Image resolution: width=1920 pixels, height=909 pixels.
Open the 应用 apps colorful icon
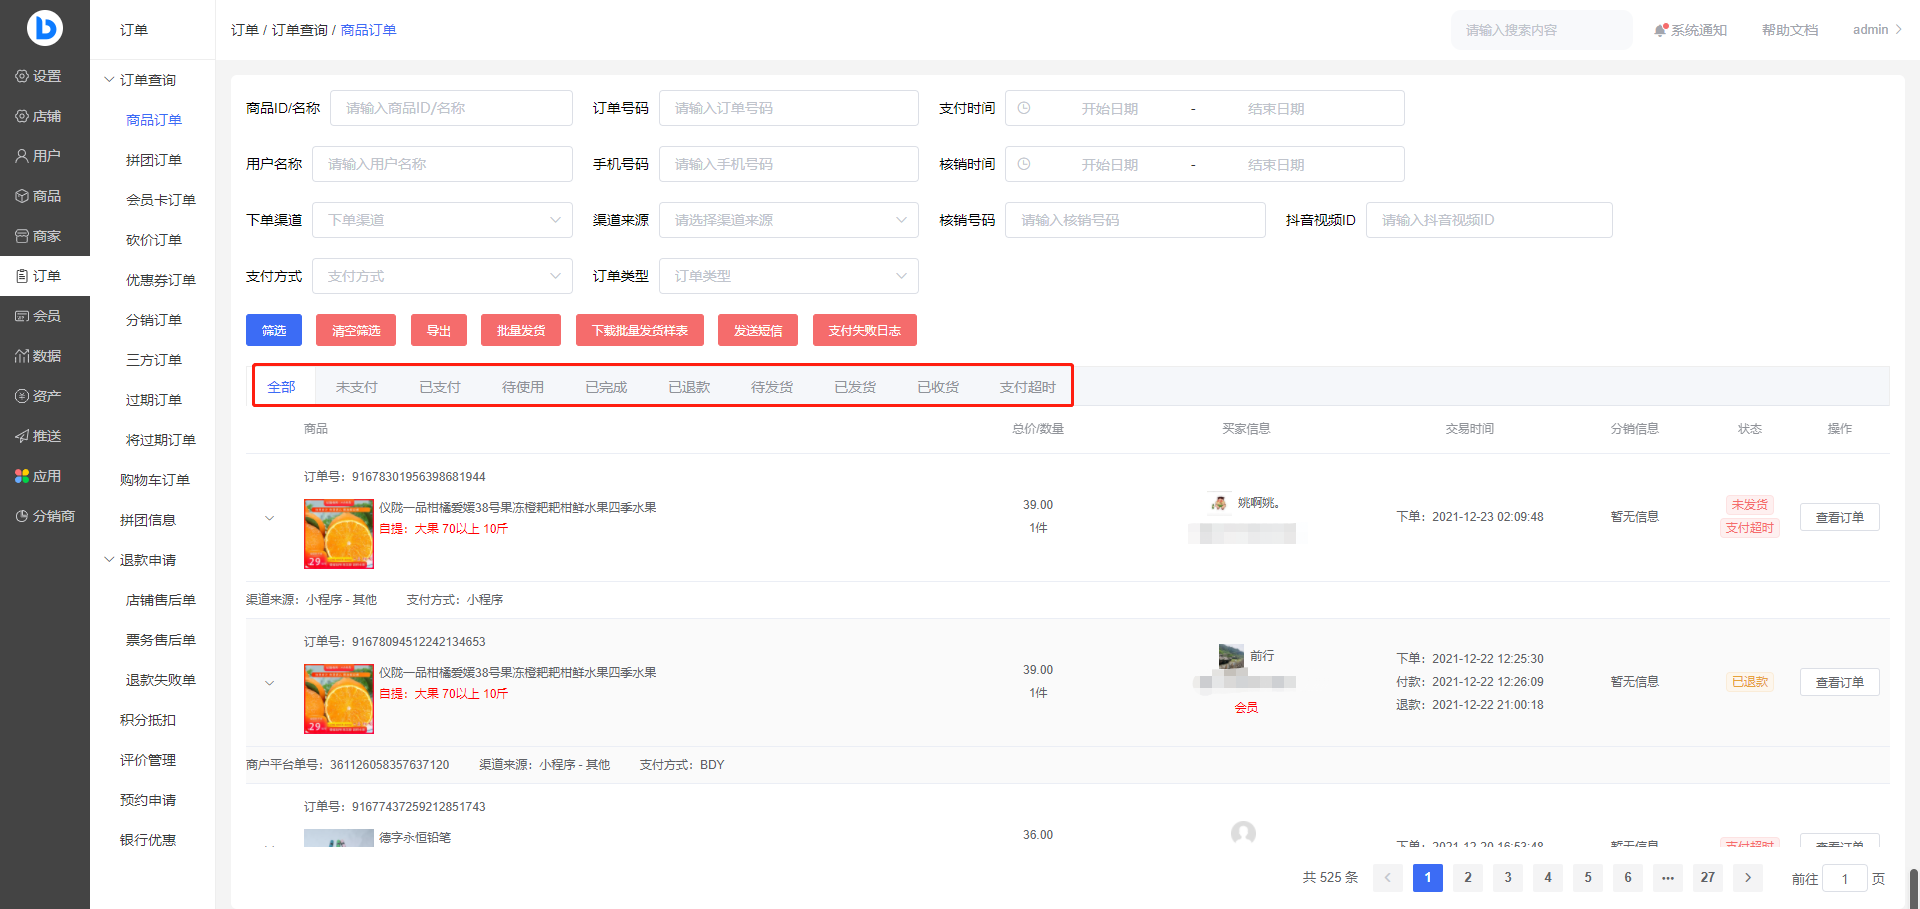click(22, 476)
